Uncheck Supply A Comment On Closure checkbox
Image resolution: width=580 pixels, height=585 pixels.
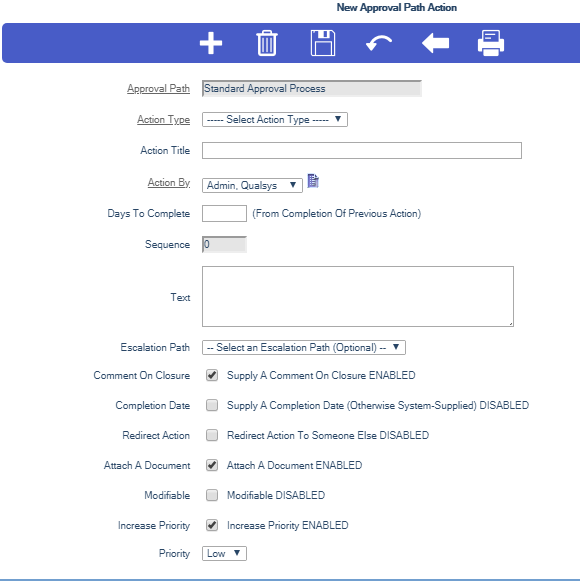pos(212,375)
